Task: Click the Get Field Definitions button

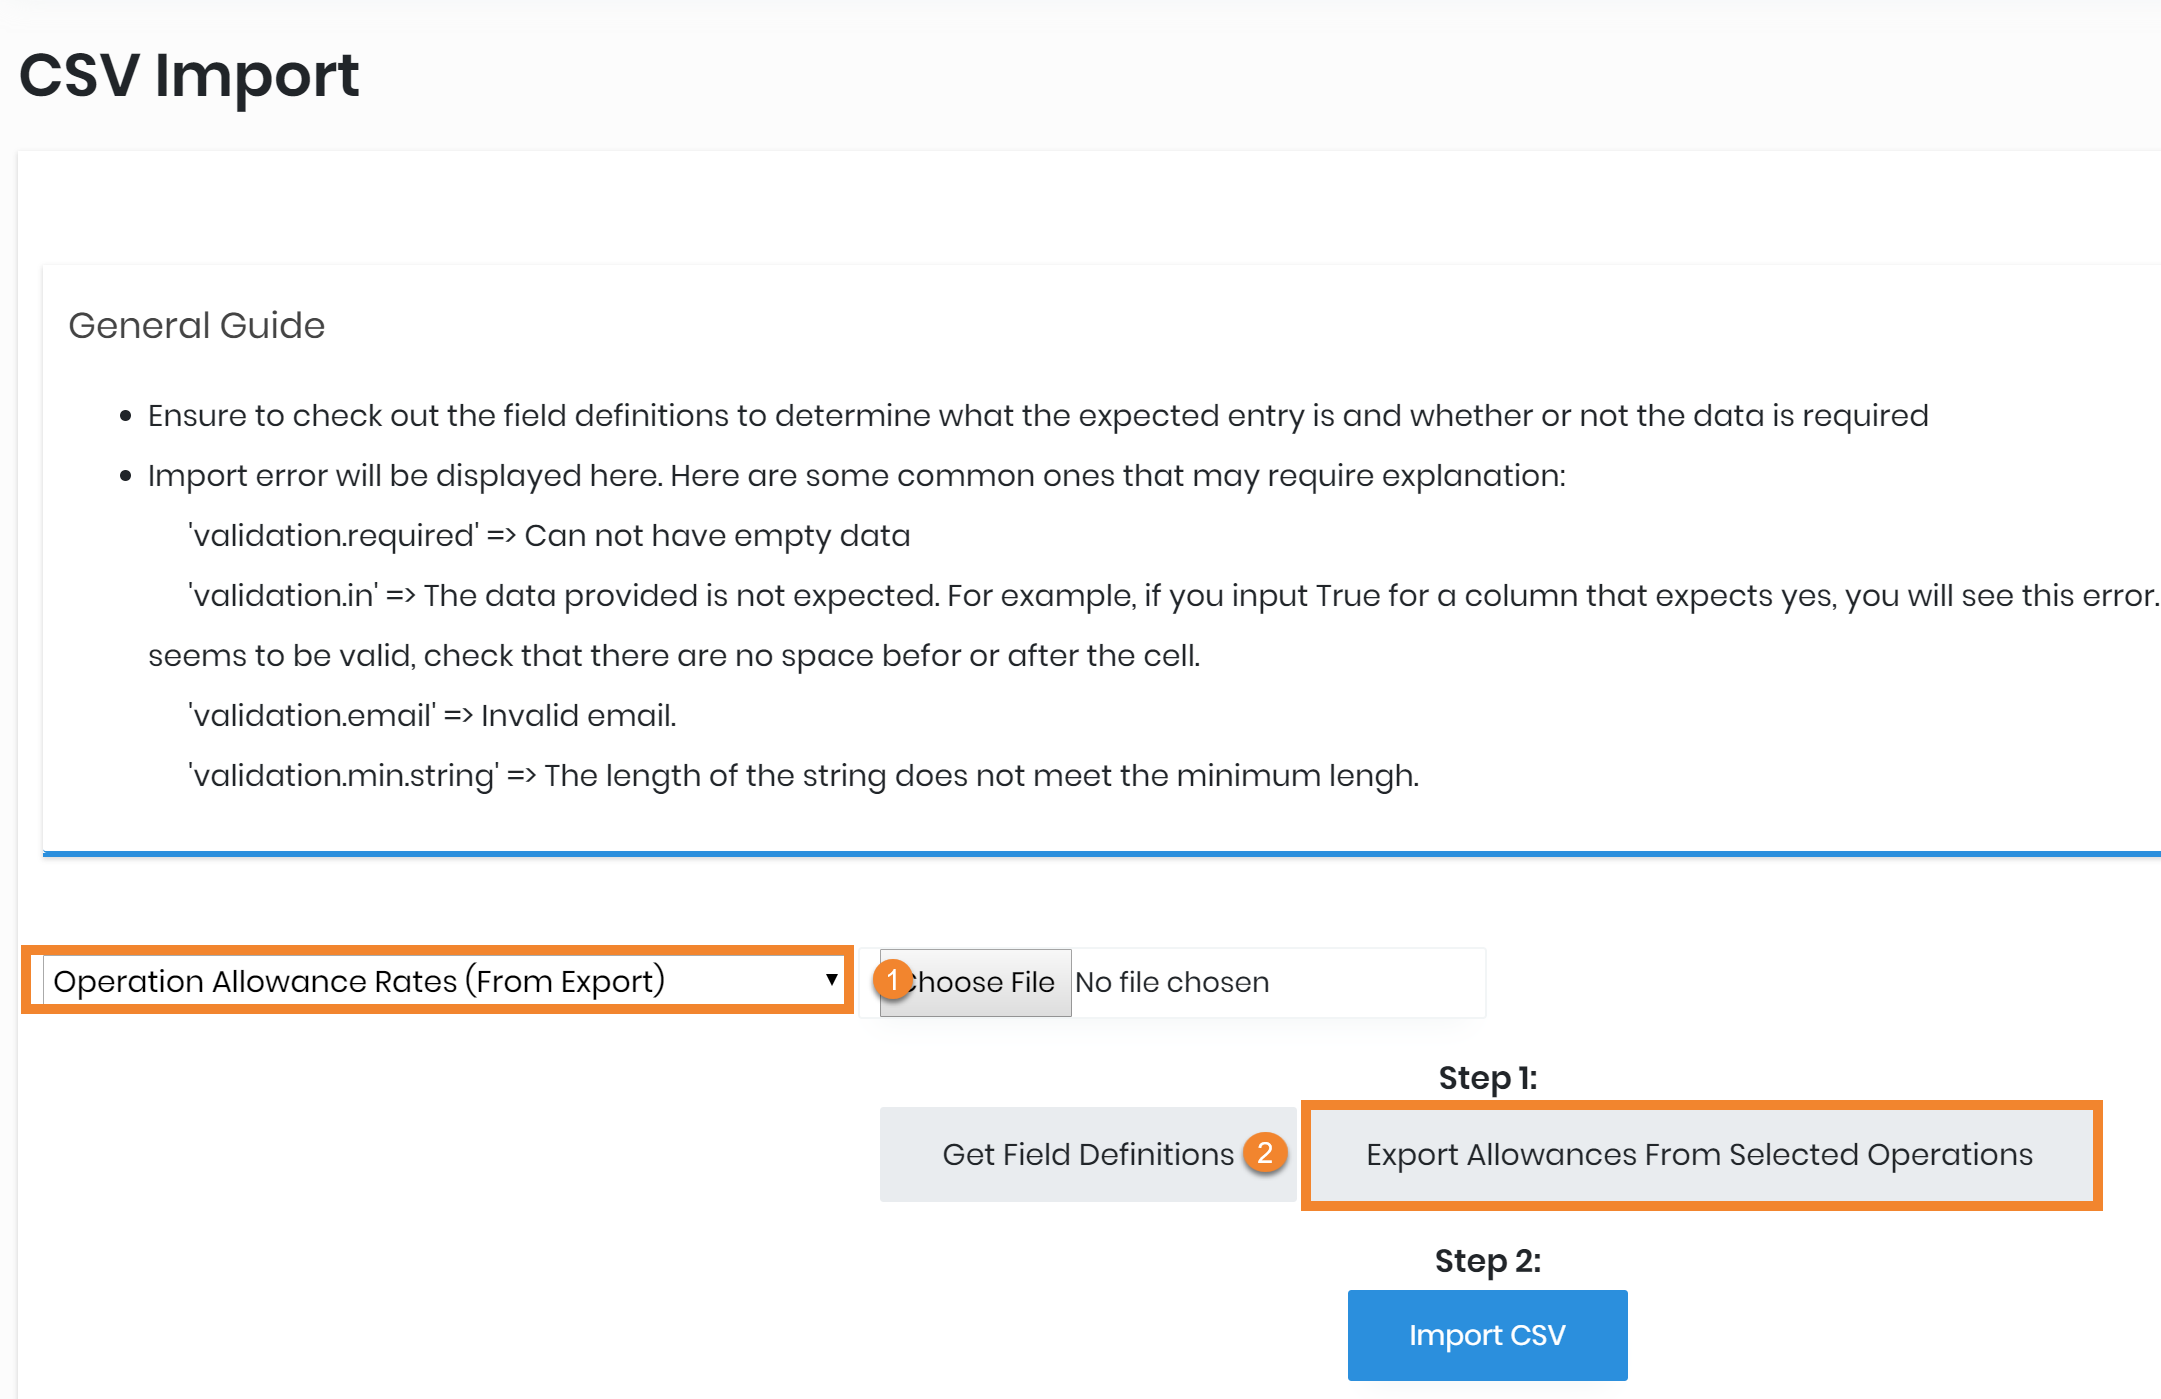Action: coord(1087,1155)
